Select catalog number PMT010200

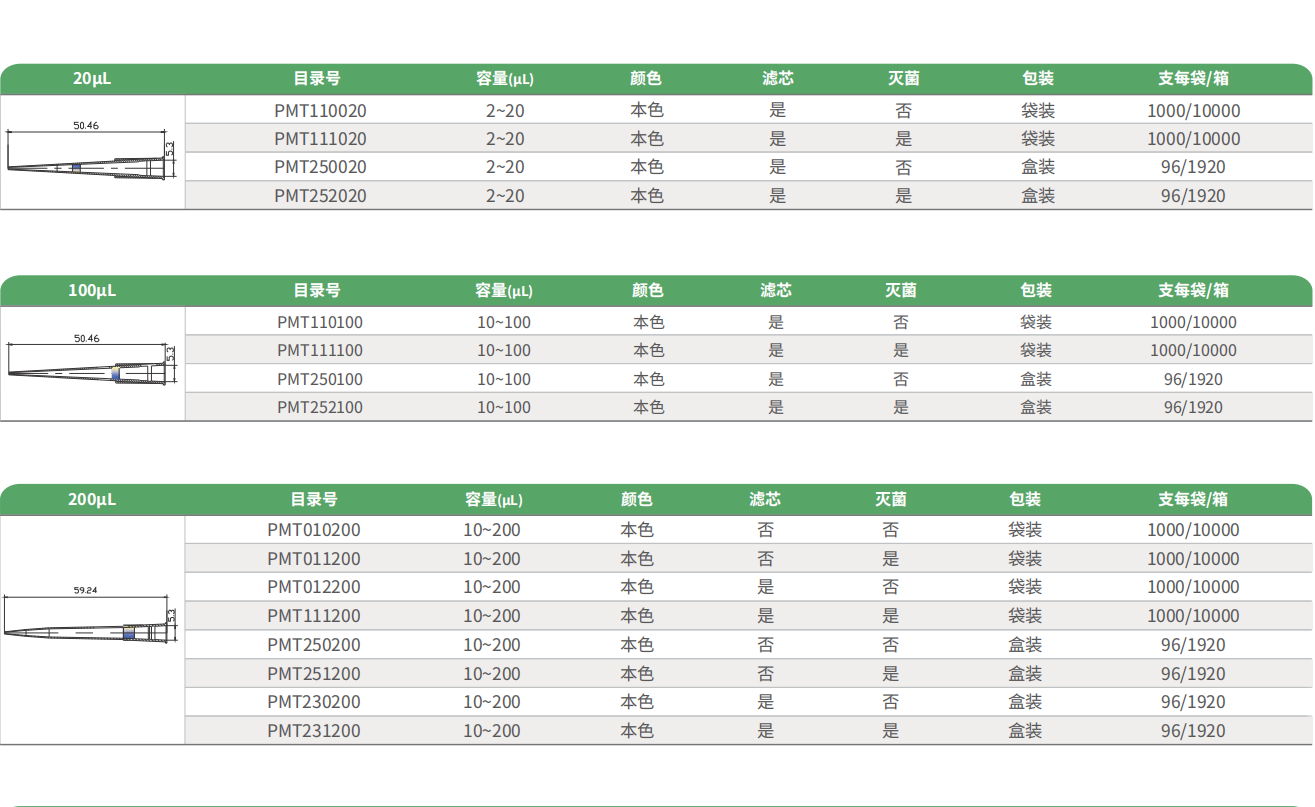click(x=314, y=530)
